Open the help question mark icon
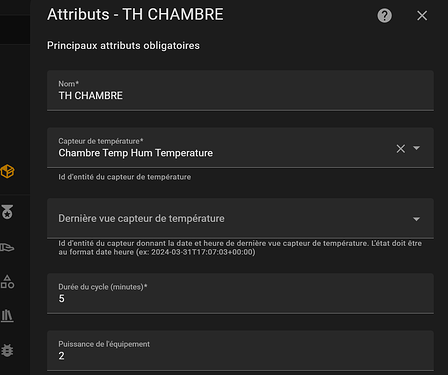 tap(384, 15)
